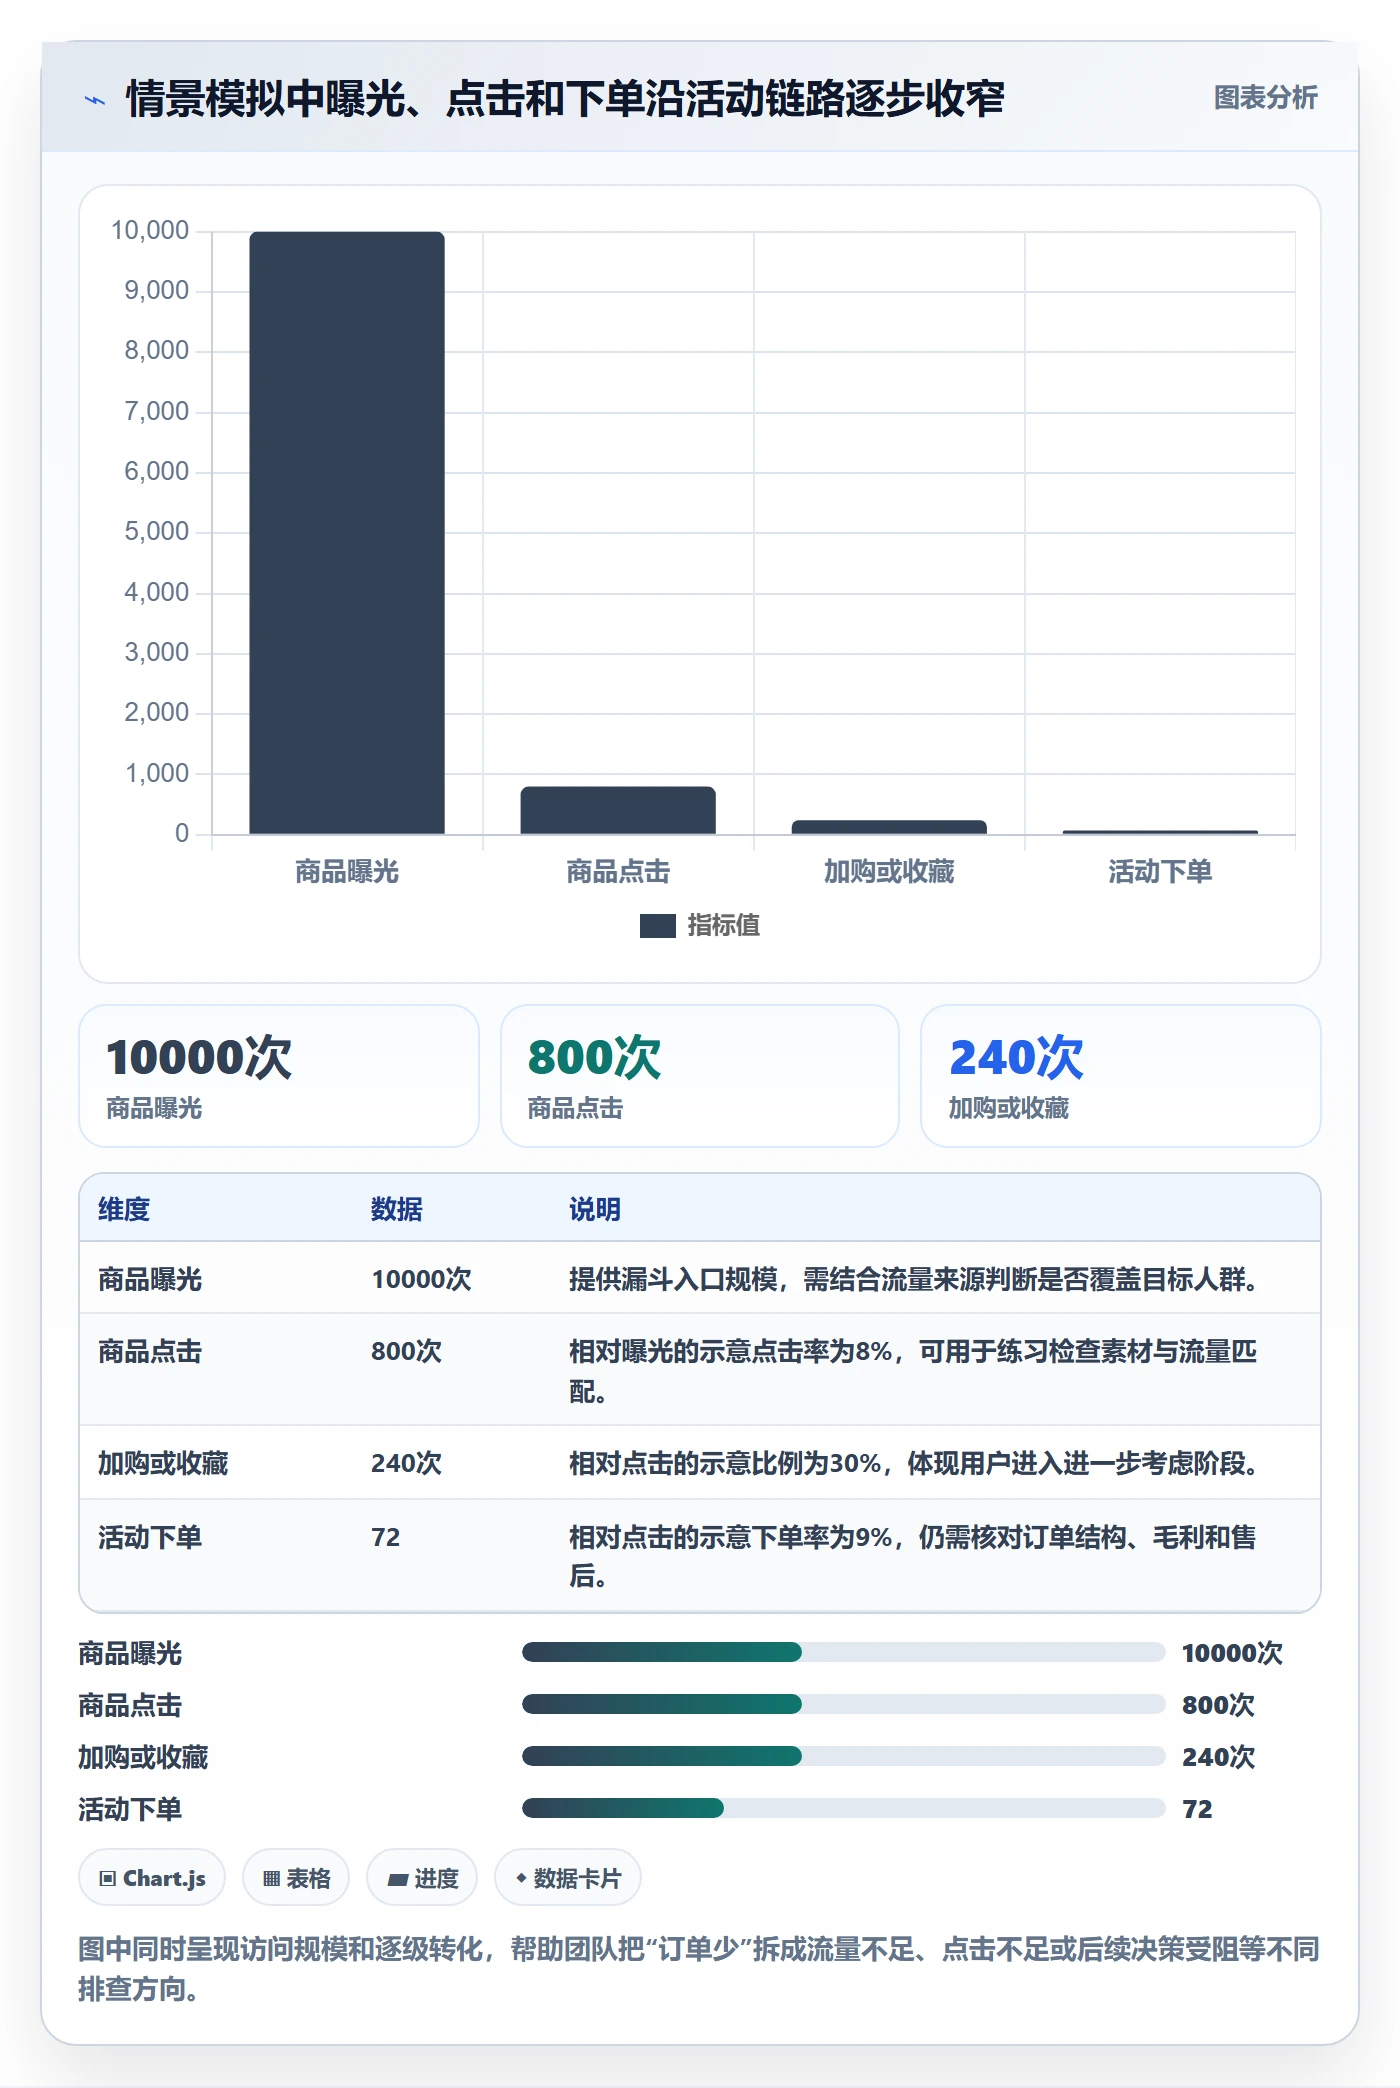Select the 进度 tag chip
Viewport: 1400px width, 2088px height.
click(x=422, y=1878)
